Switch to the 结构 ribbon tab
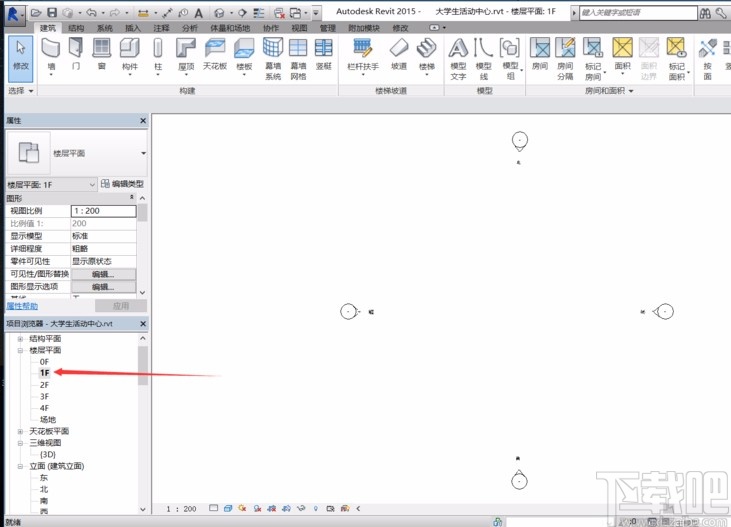 pos(76,28)
